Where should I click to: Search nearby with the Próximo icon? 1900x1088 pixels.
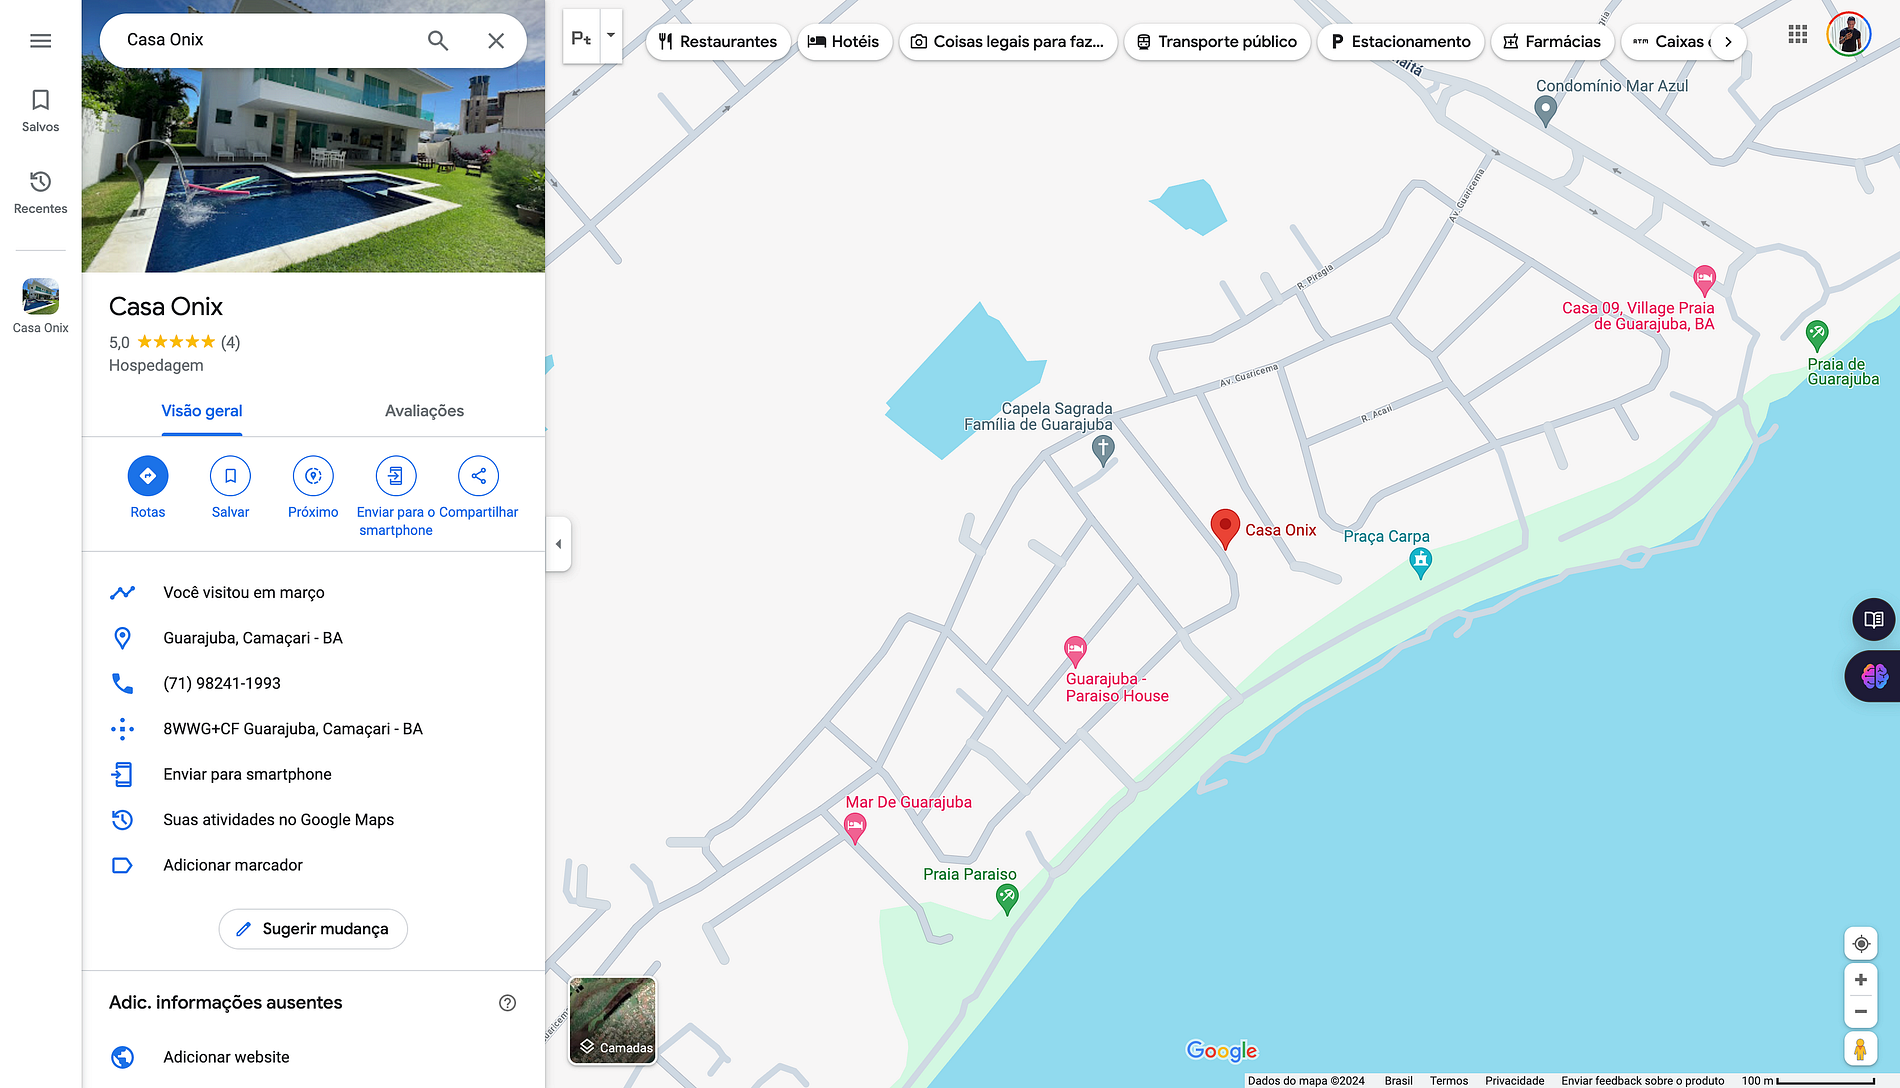[x=313, y=476]
